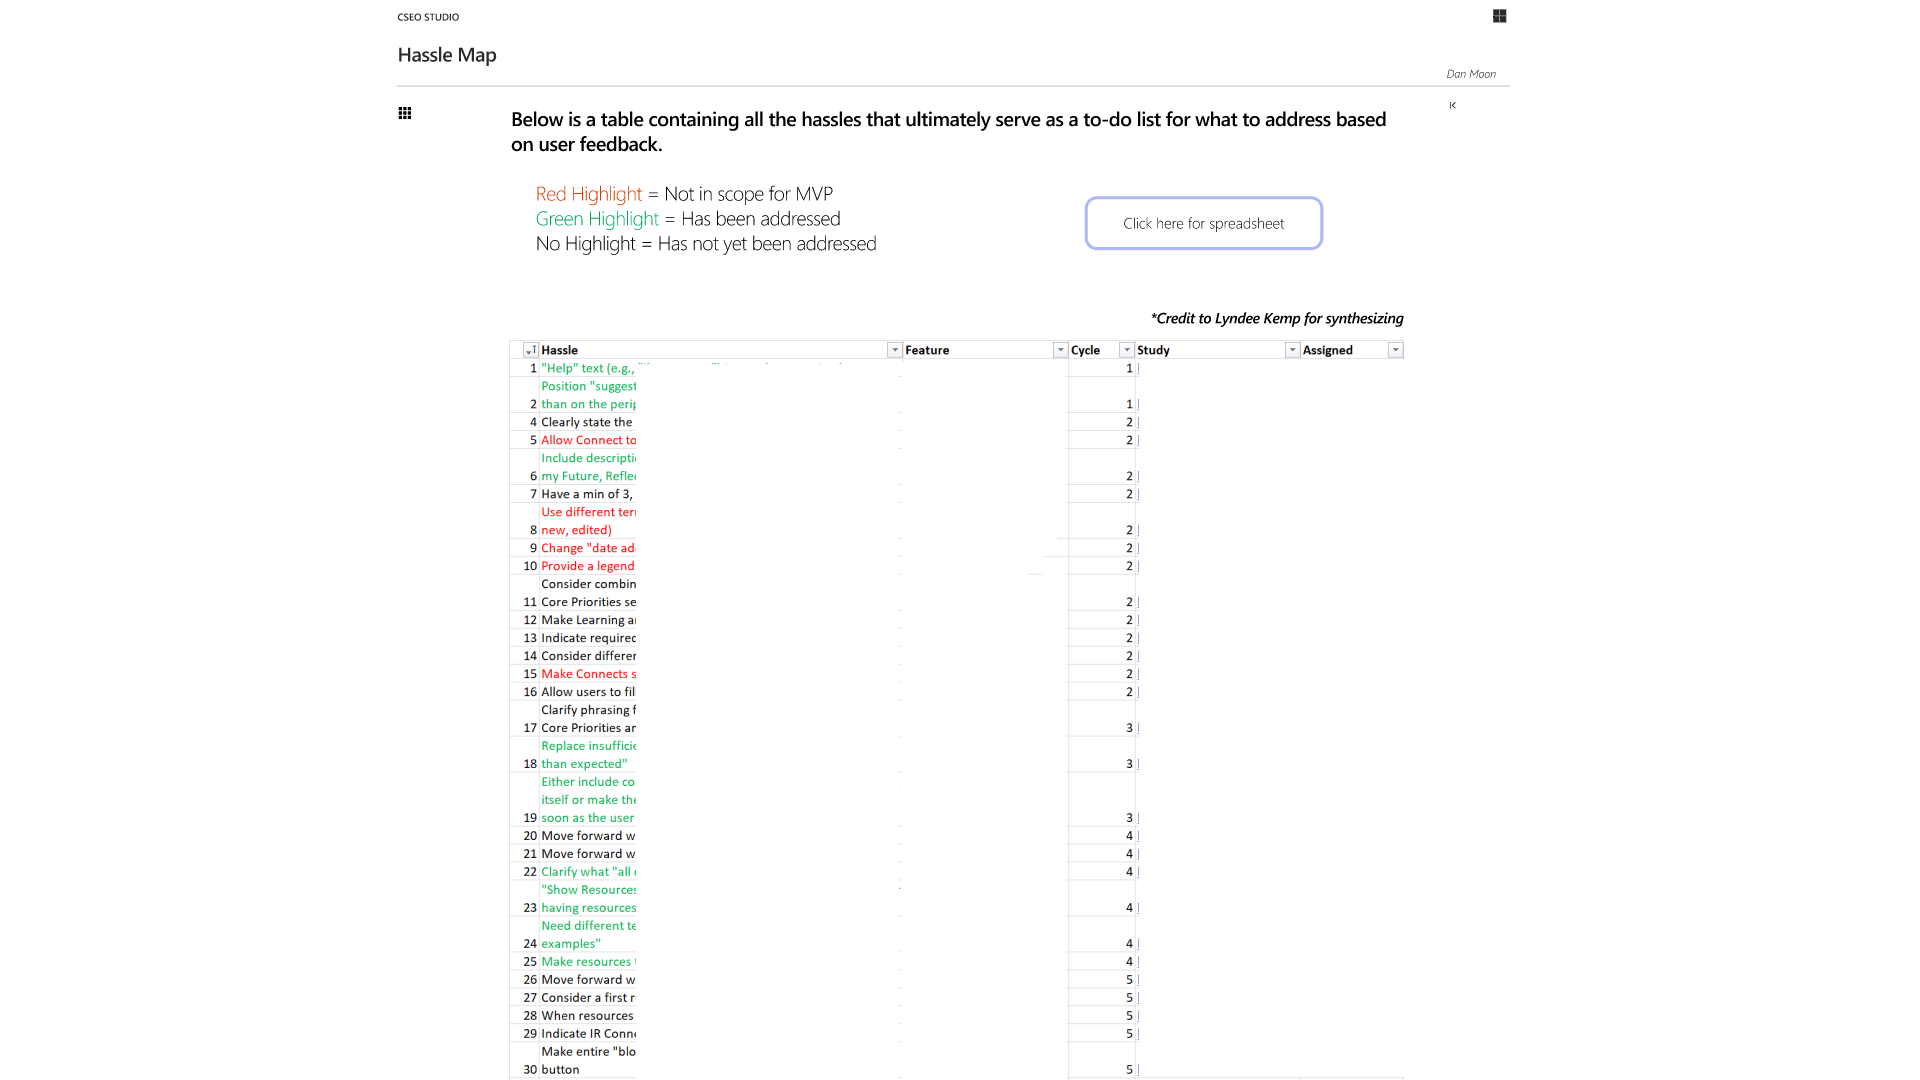Click the Hassle Map page title
This screenshot has width=1920, height=1080.
(x=447, y=55)
